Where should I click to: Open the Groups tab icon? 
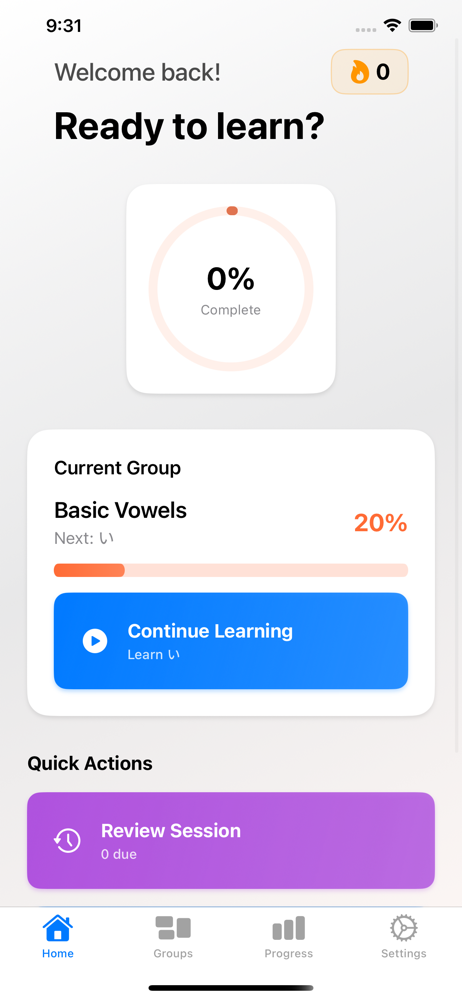tap(173, 928)
